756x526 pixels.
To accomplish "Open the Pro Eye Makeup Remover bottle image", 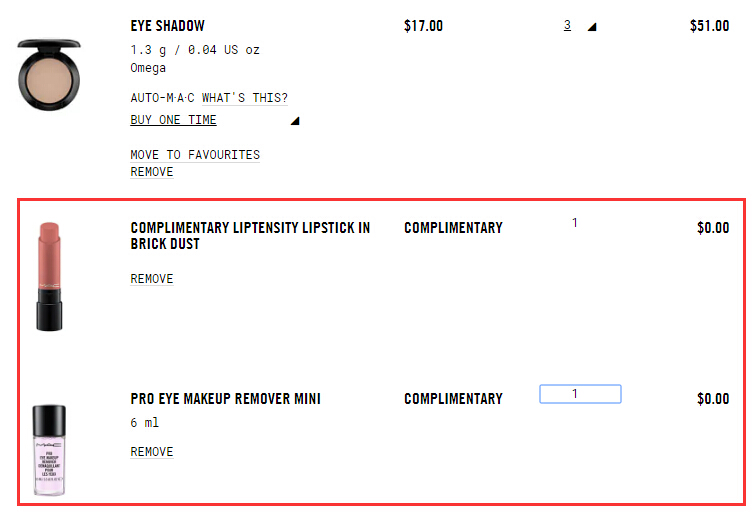I will (49, 450).
